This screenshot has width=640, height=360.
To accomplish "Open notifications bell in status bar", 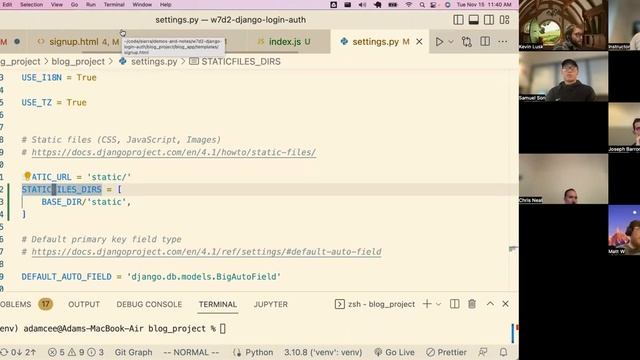I will point(503,352).
